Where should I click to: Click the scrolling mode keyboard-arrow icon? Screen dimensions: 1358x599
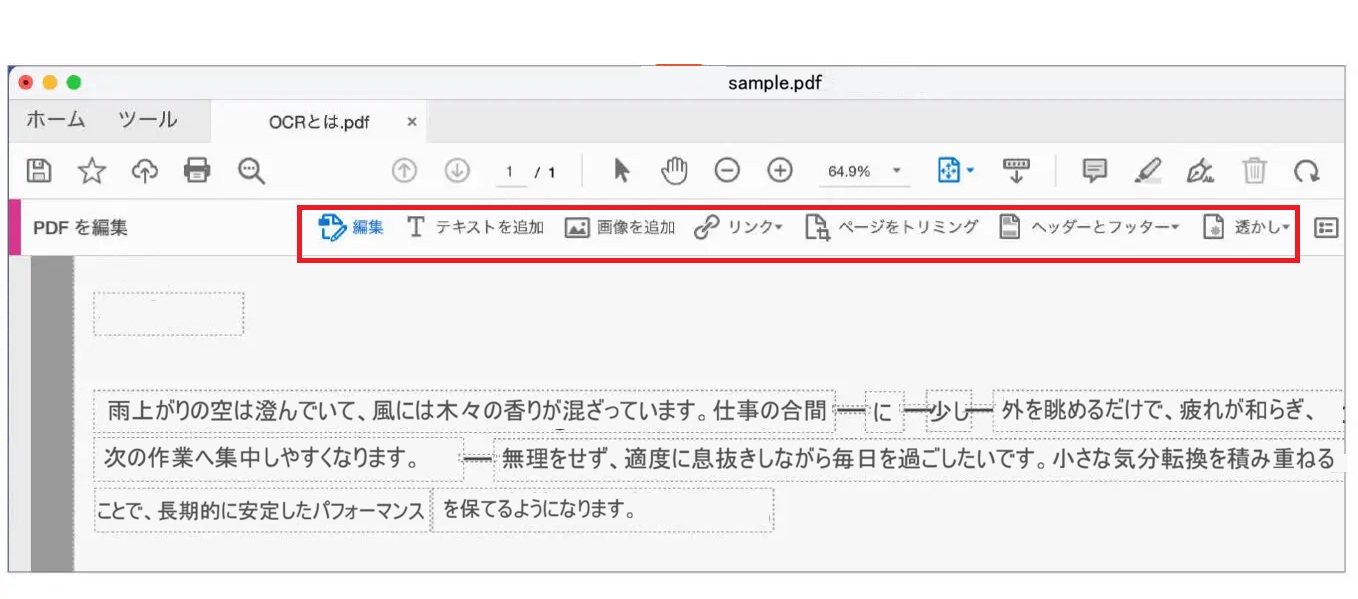(x=1016, y=171)
